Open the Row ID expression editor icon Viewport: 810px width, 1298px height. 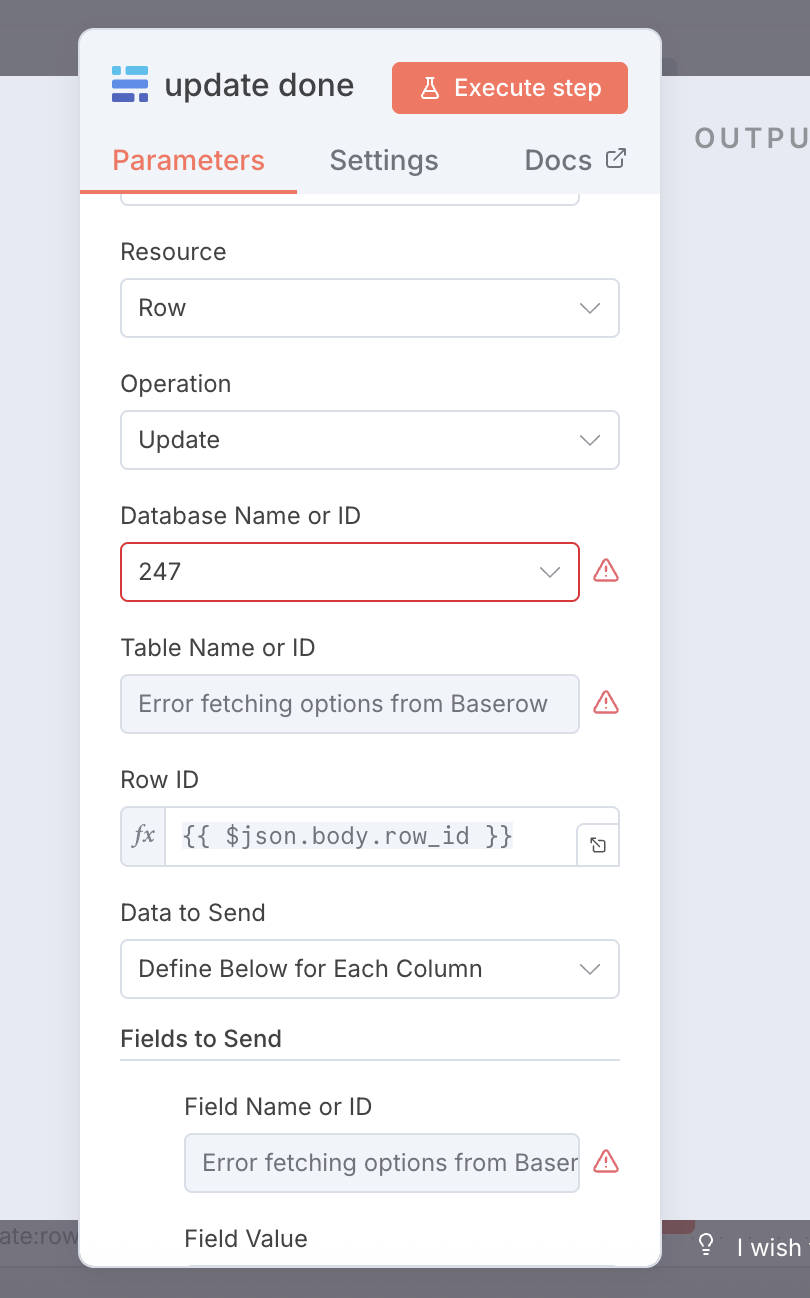(597, 845)
